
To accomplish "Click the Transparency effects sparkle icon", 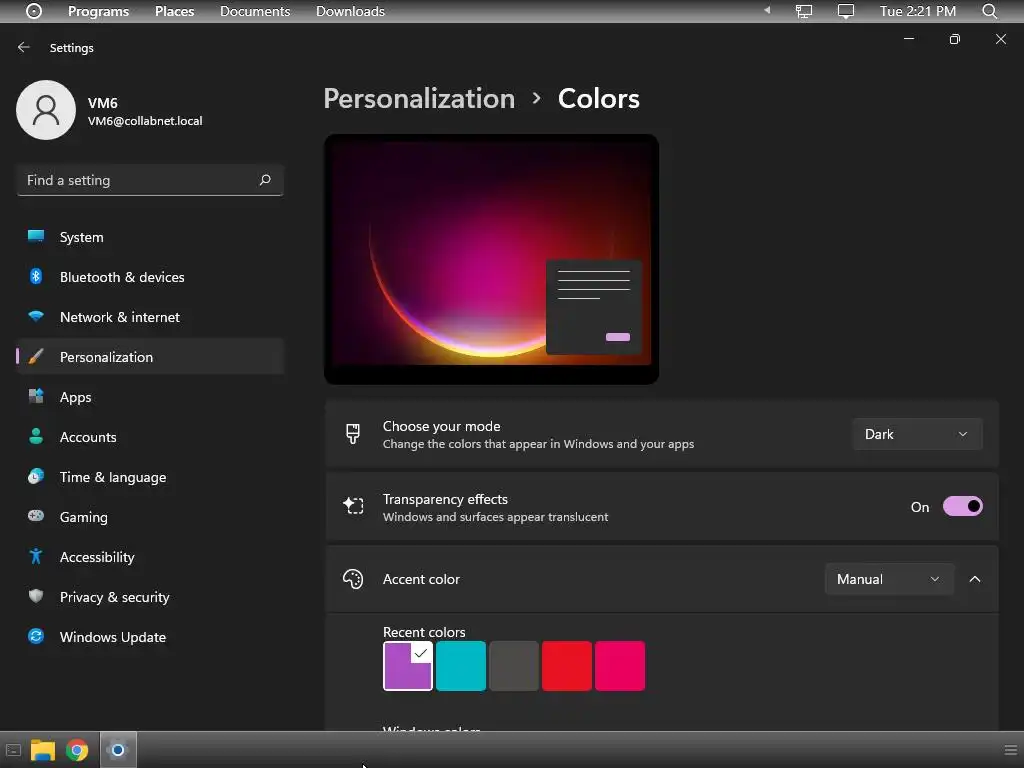I will point(353,505).
